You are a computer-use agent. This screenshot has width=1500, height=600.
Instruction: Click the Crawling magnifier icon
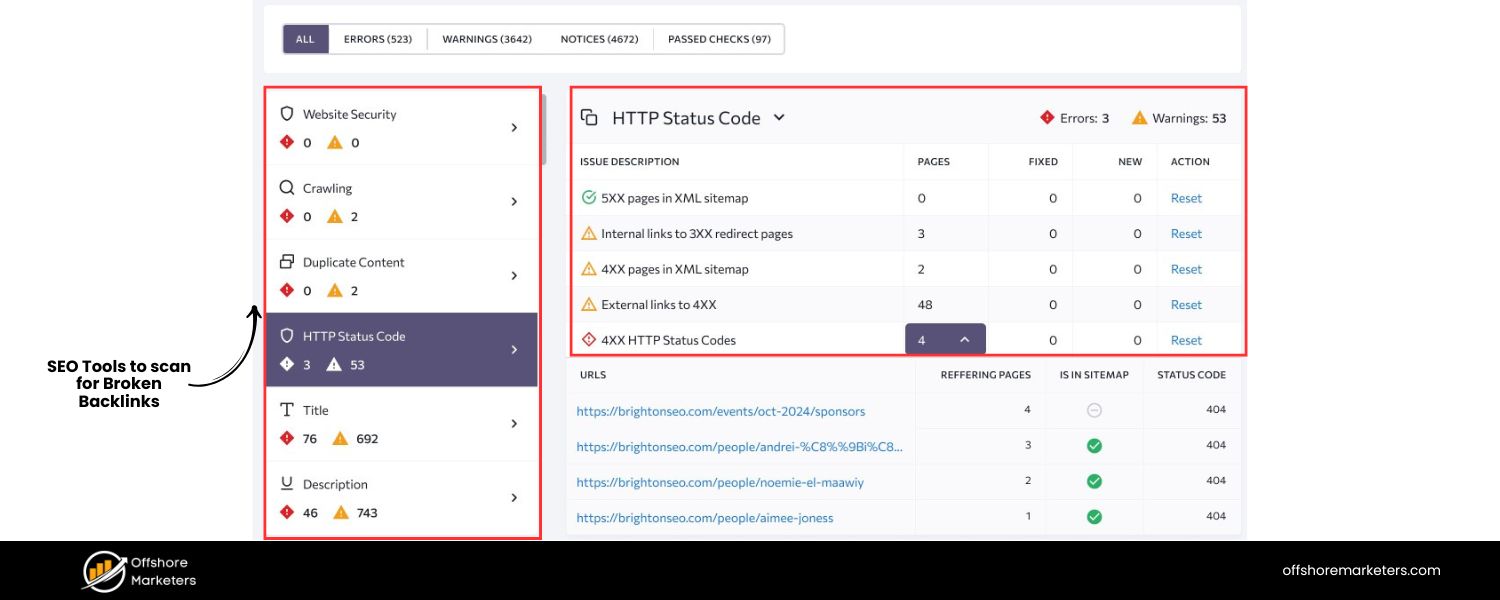[x=286, y=188]
